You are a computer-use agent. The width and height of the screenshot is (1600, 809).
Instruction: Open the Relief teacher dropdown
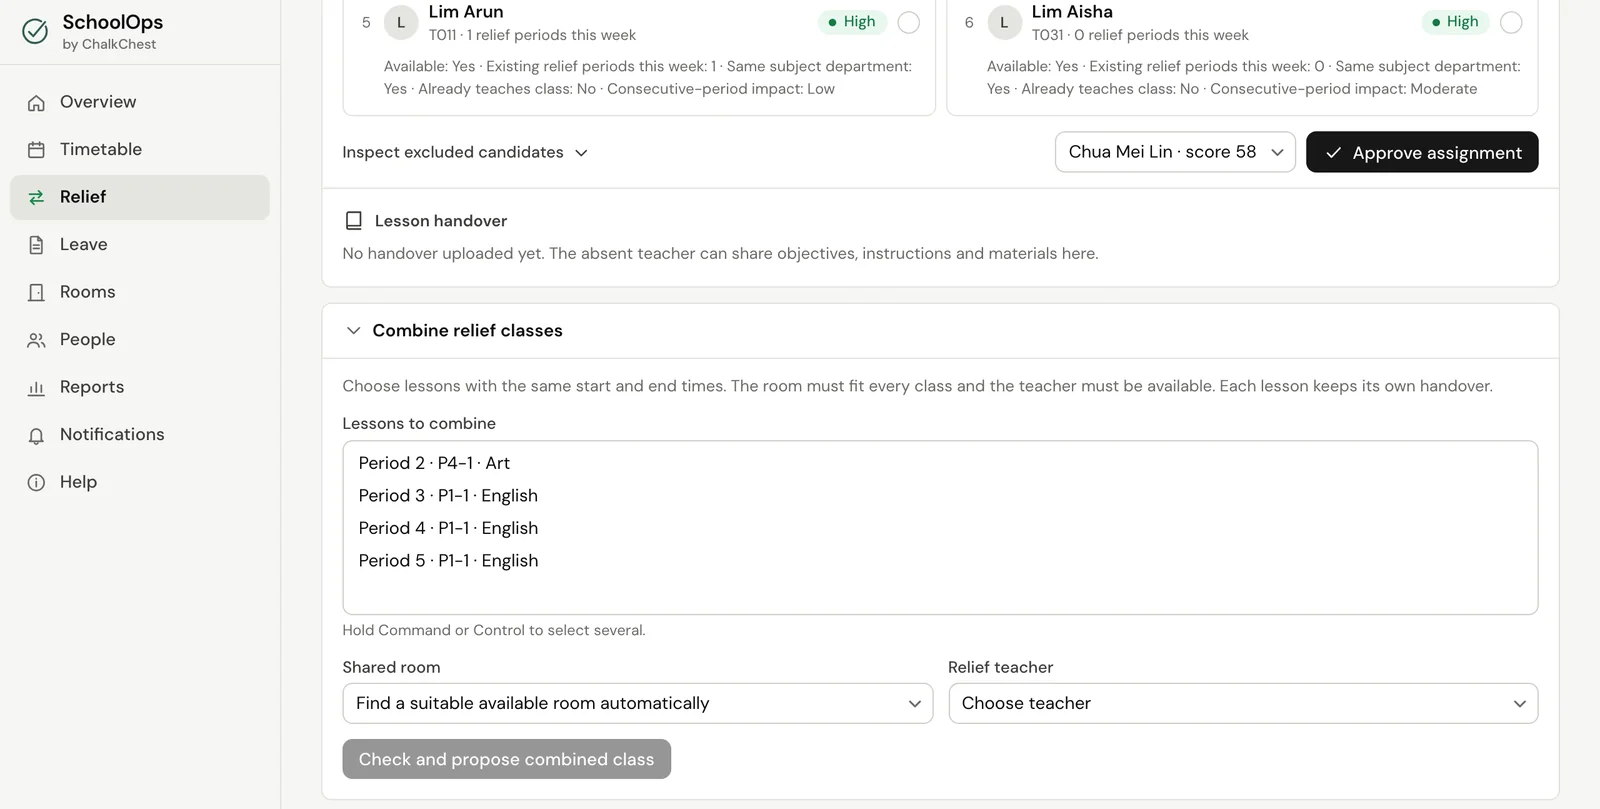1243,703
